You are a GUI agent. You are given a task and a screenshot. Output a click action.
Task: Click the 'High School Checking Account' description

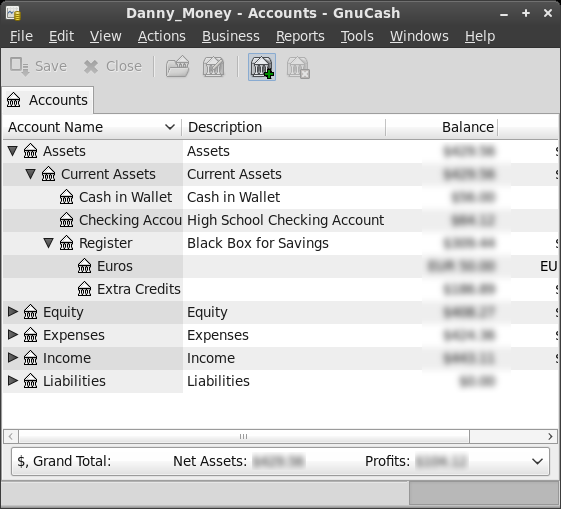pos(286,220)
